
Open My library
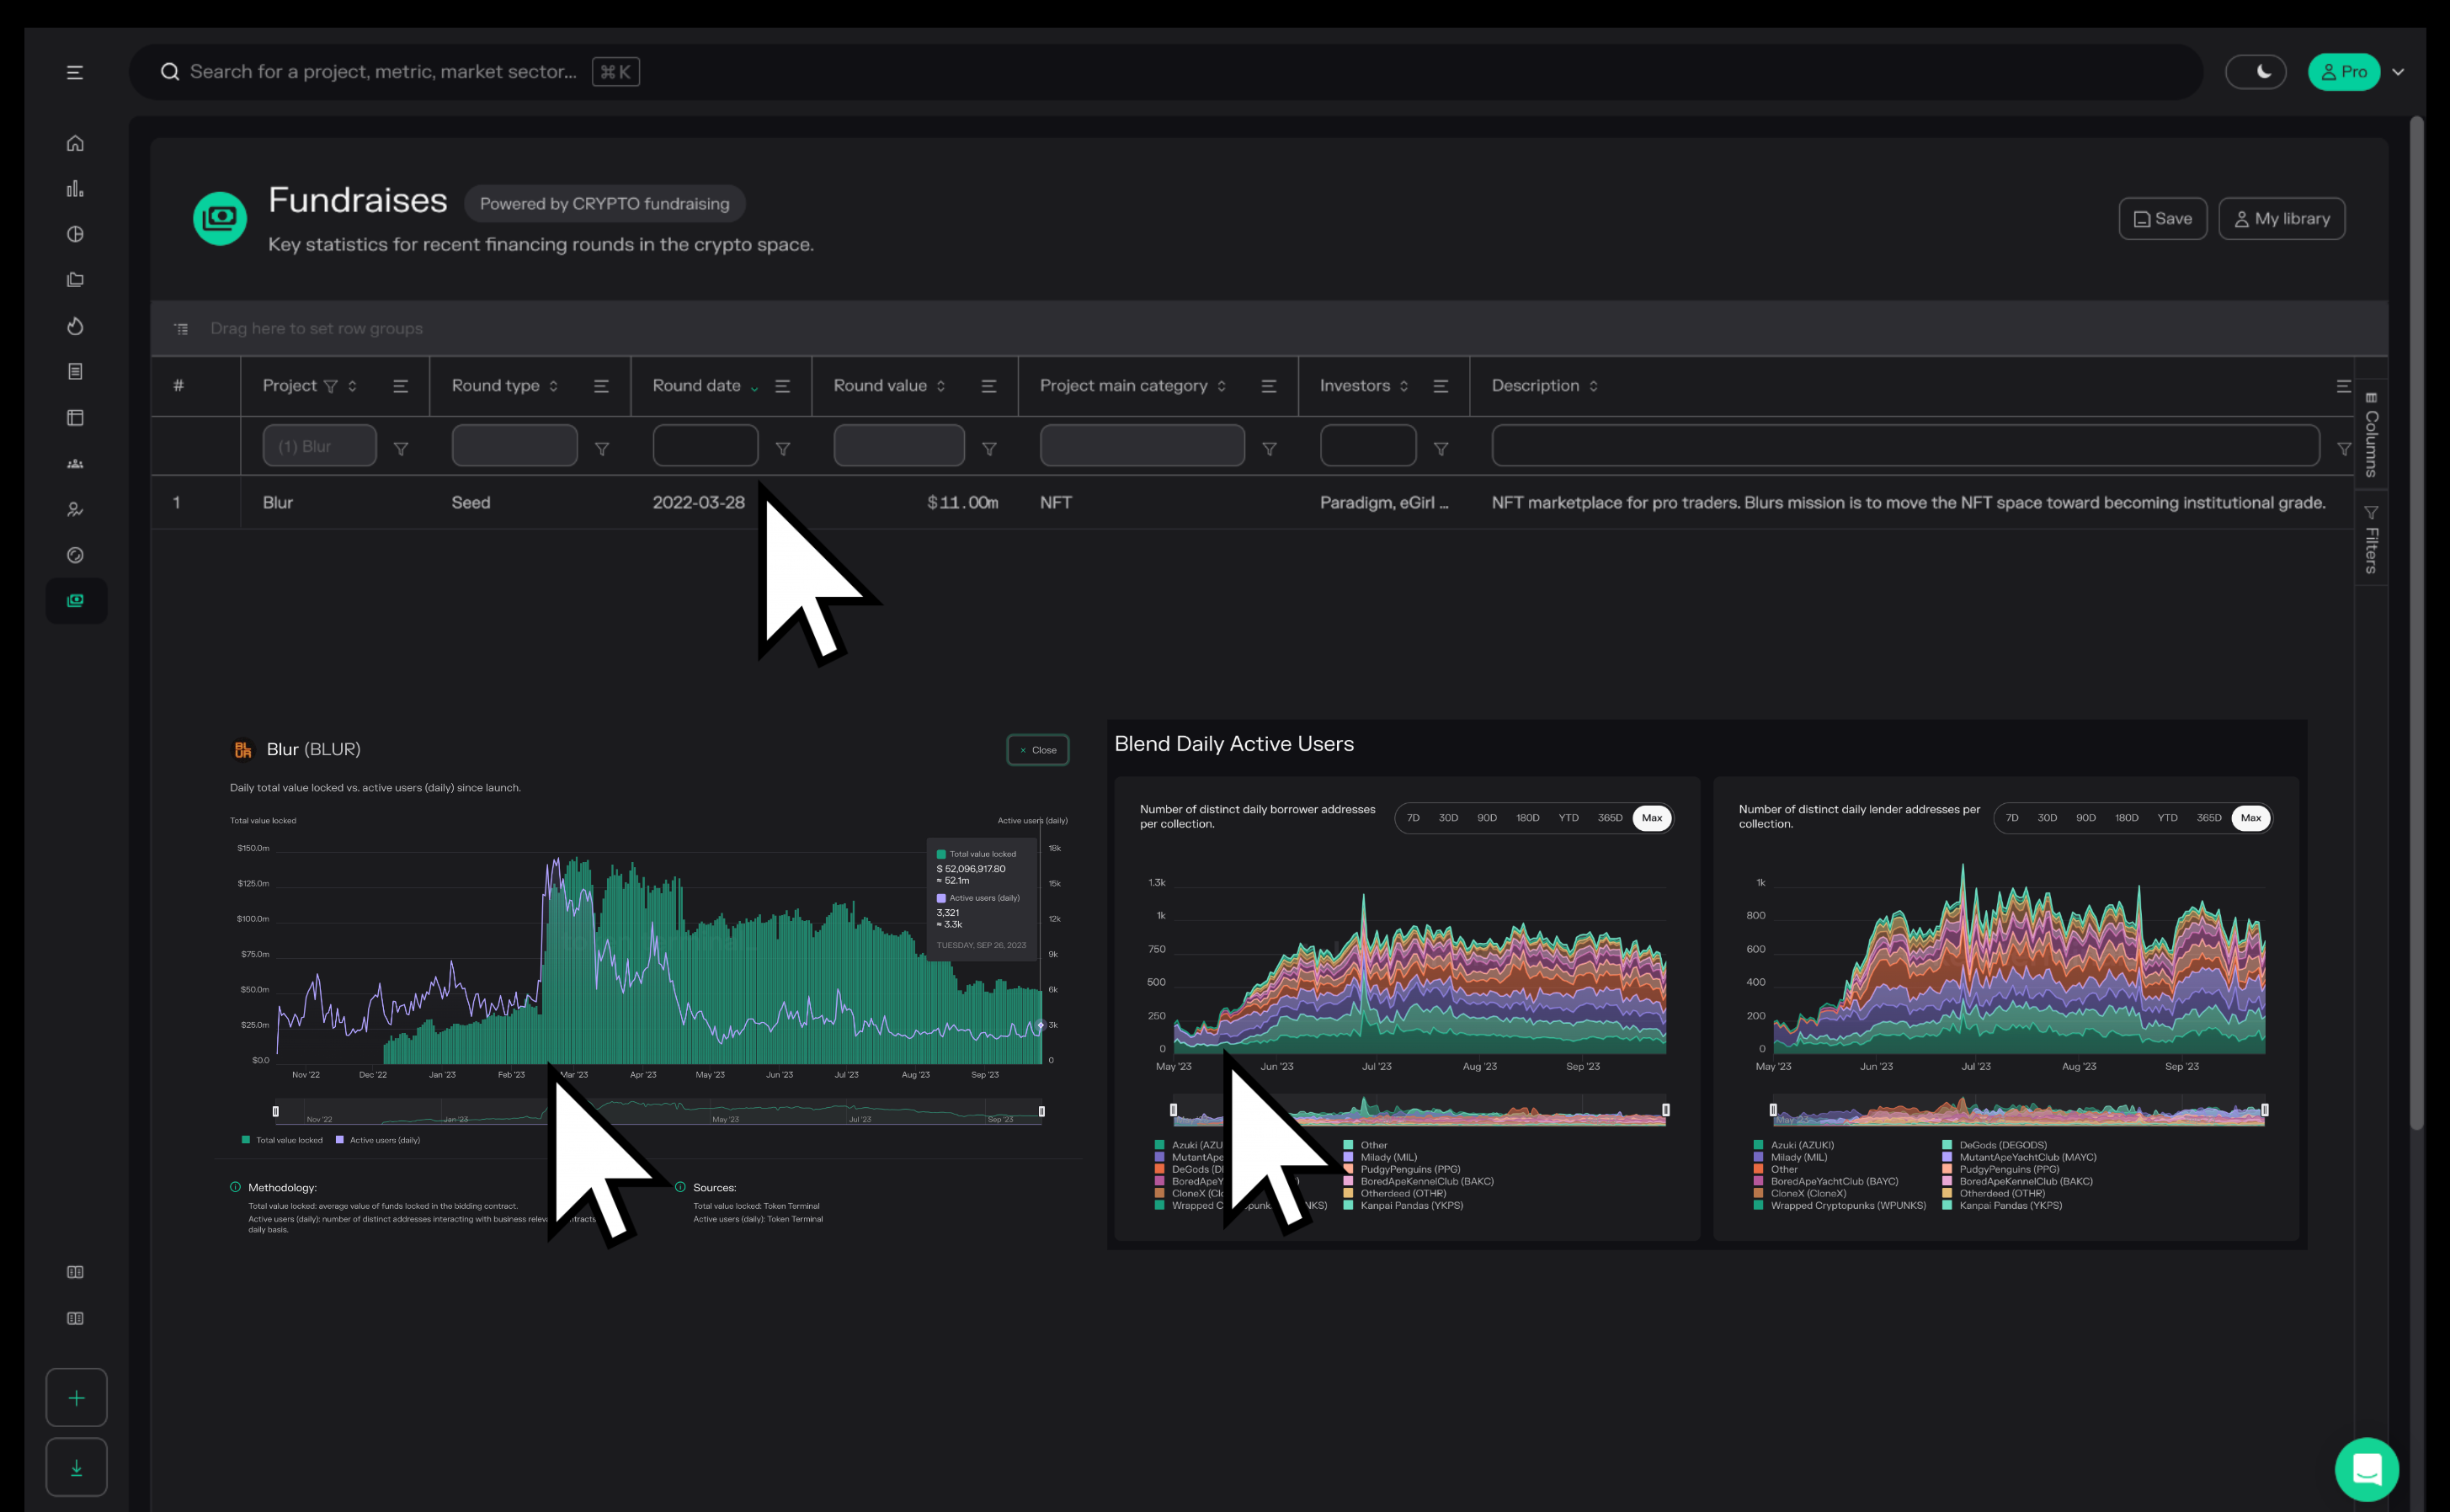click(x=2281, y=218)
